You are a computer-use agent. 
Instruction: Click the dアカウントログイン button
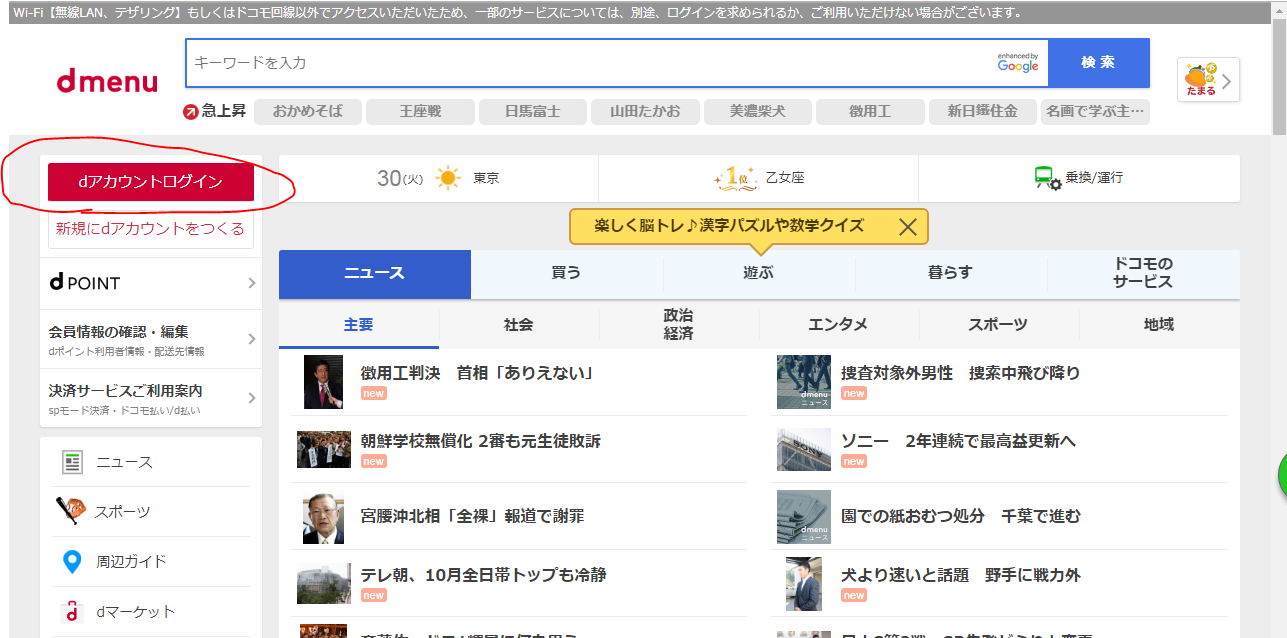tap(151, 182)
